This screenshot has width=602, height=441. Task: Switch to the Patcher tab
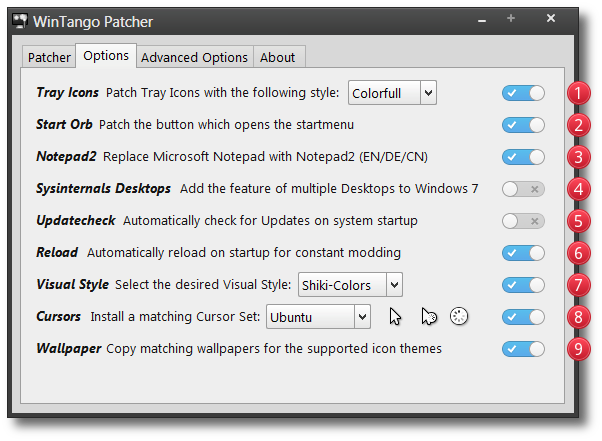click(x=49, y=57)
